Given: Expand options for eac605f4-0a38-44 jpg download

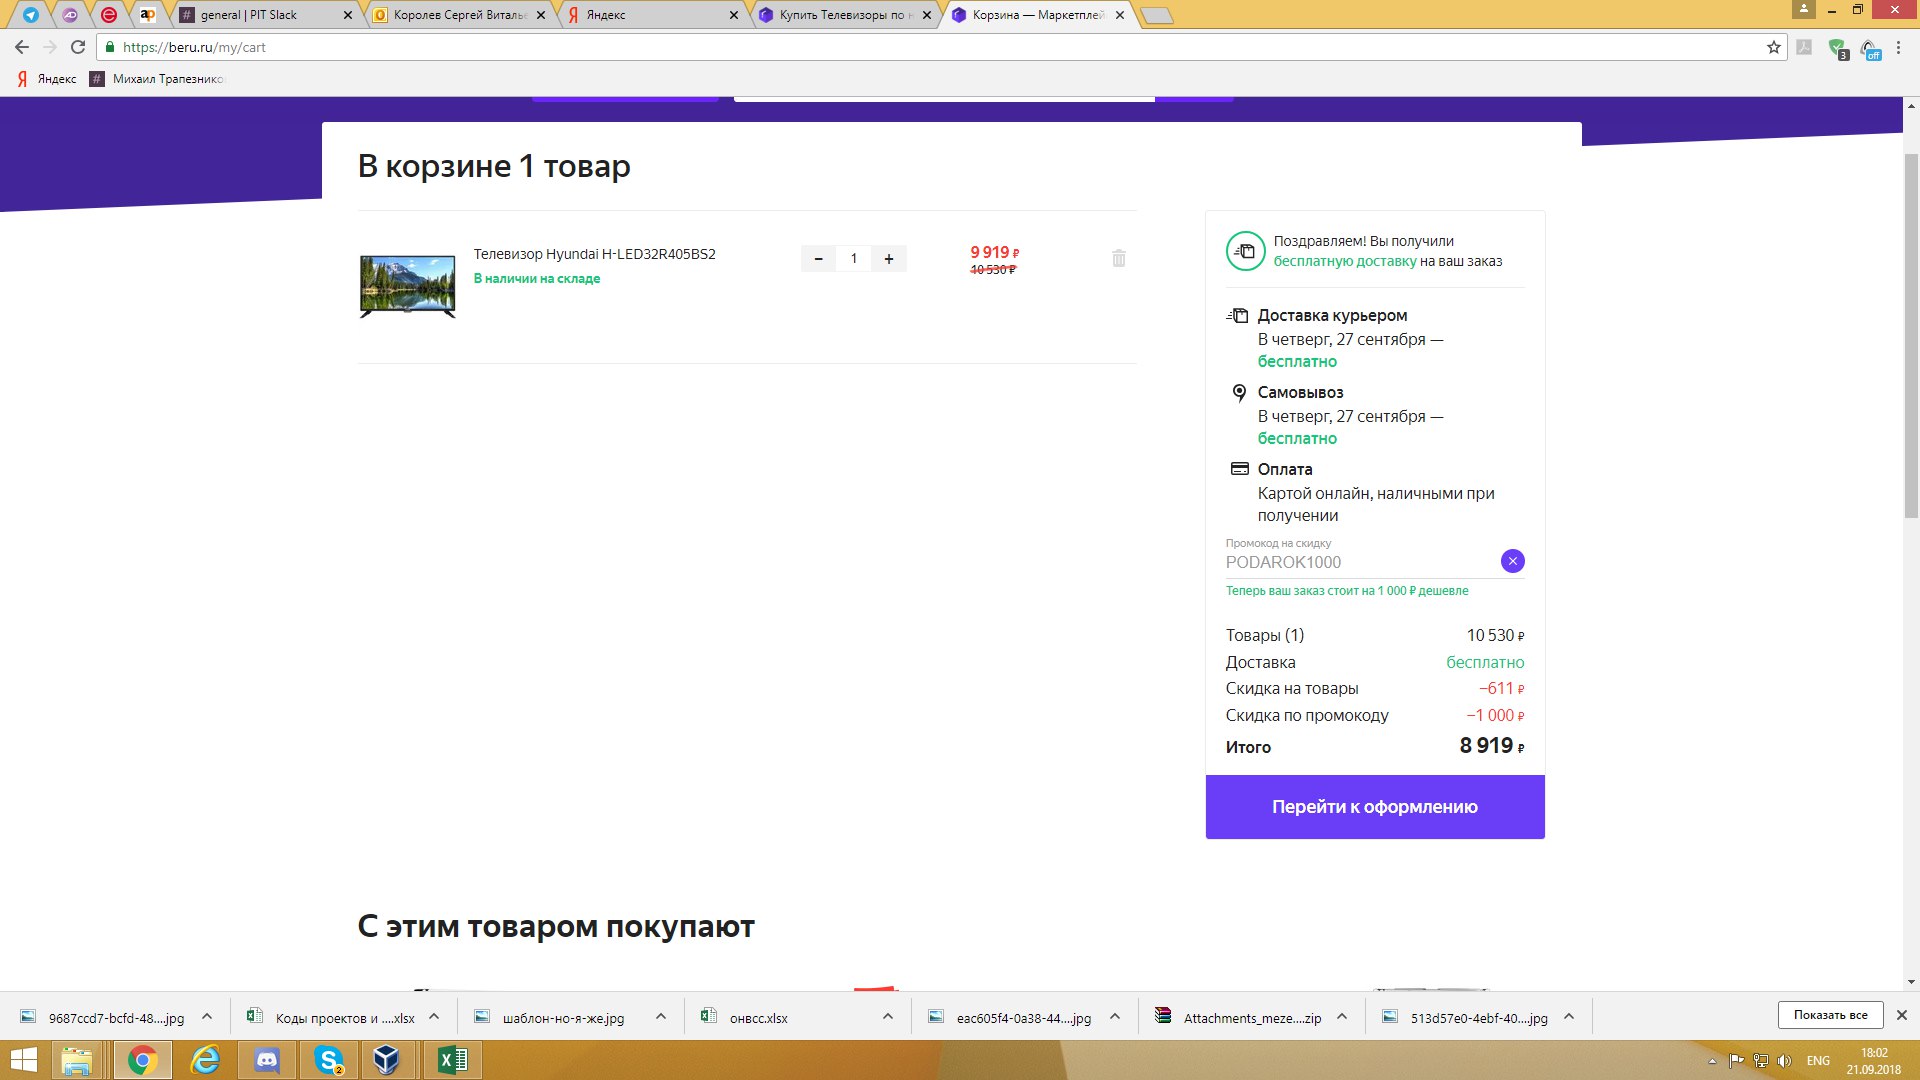Looking at the screenshot, I should tap(1114, 1017).
